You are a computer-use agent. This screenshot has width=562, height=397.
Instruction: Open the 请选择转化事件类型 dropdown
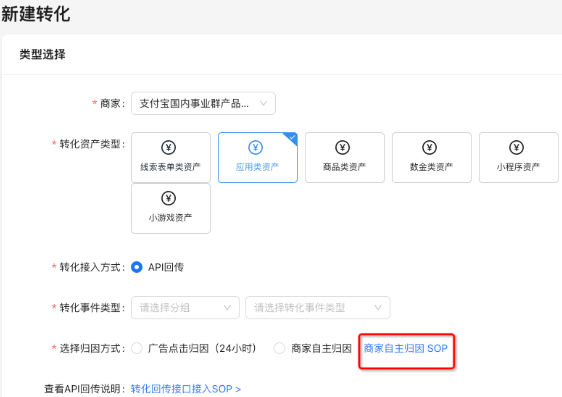click(x=318, y=307)
